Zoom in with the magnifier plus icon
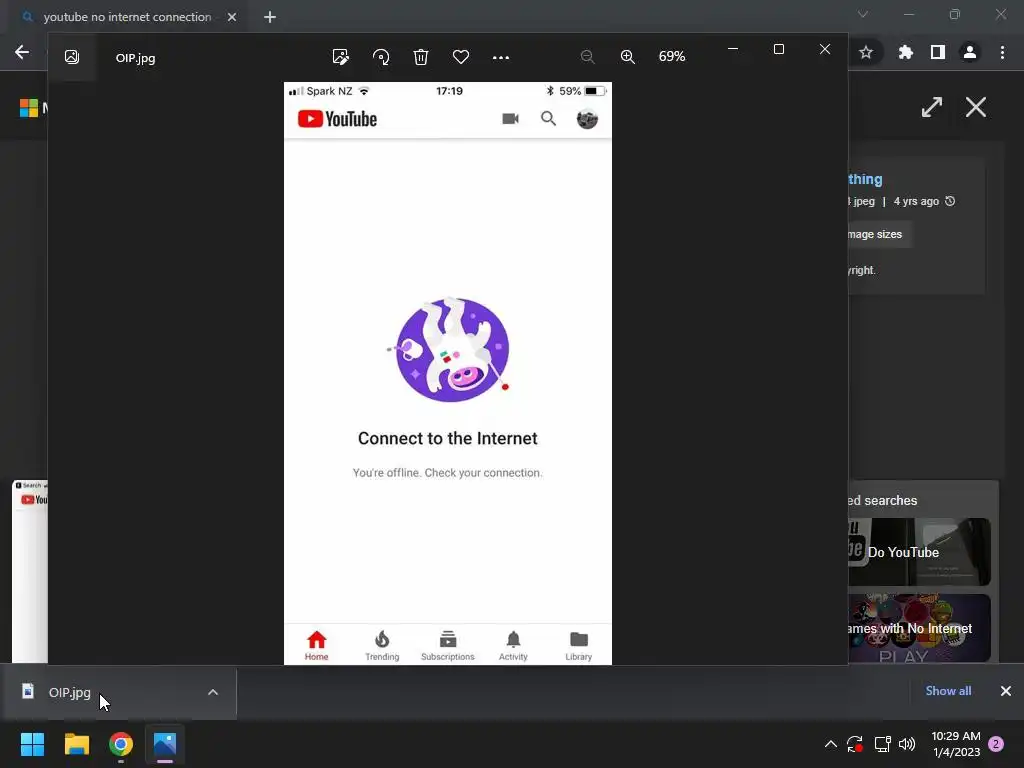The image size is (1024, 768). [x=628, y=57]
